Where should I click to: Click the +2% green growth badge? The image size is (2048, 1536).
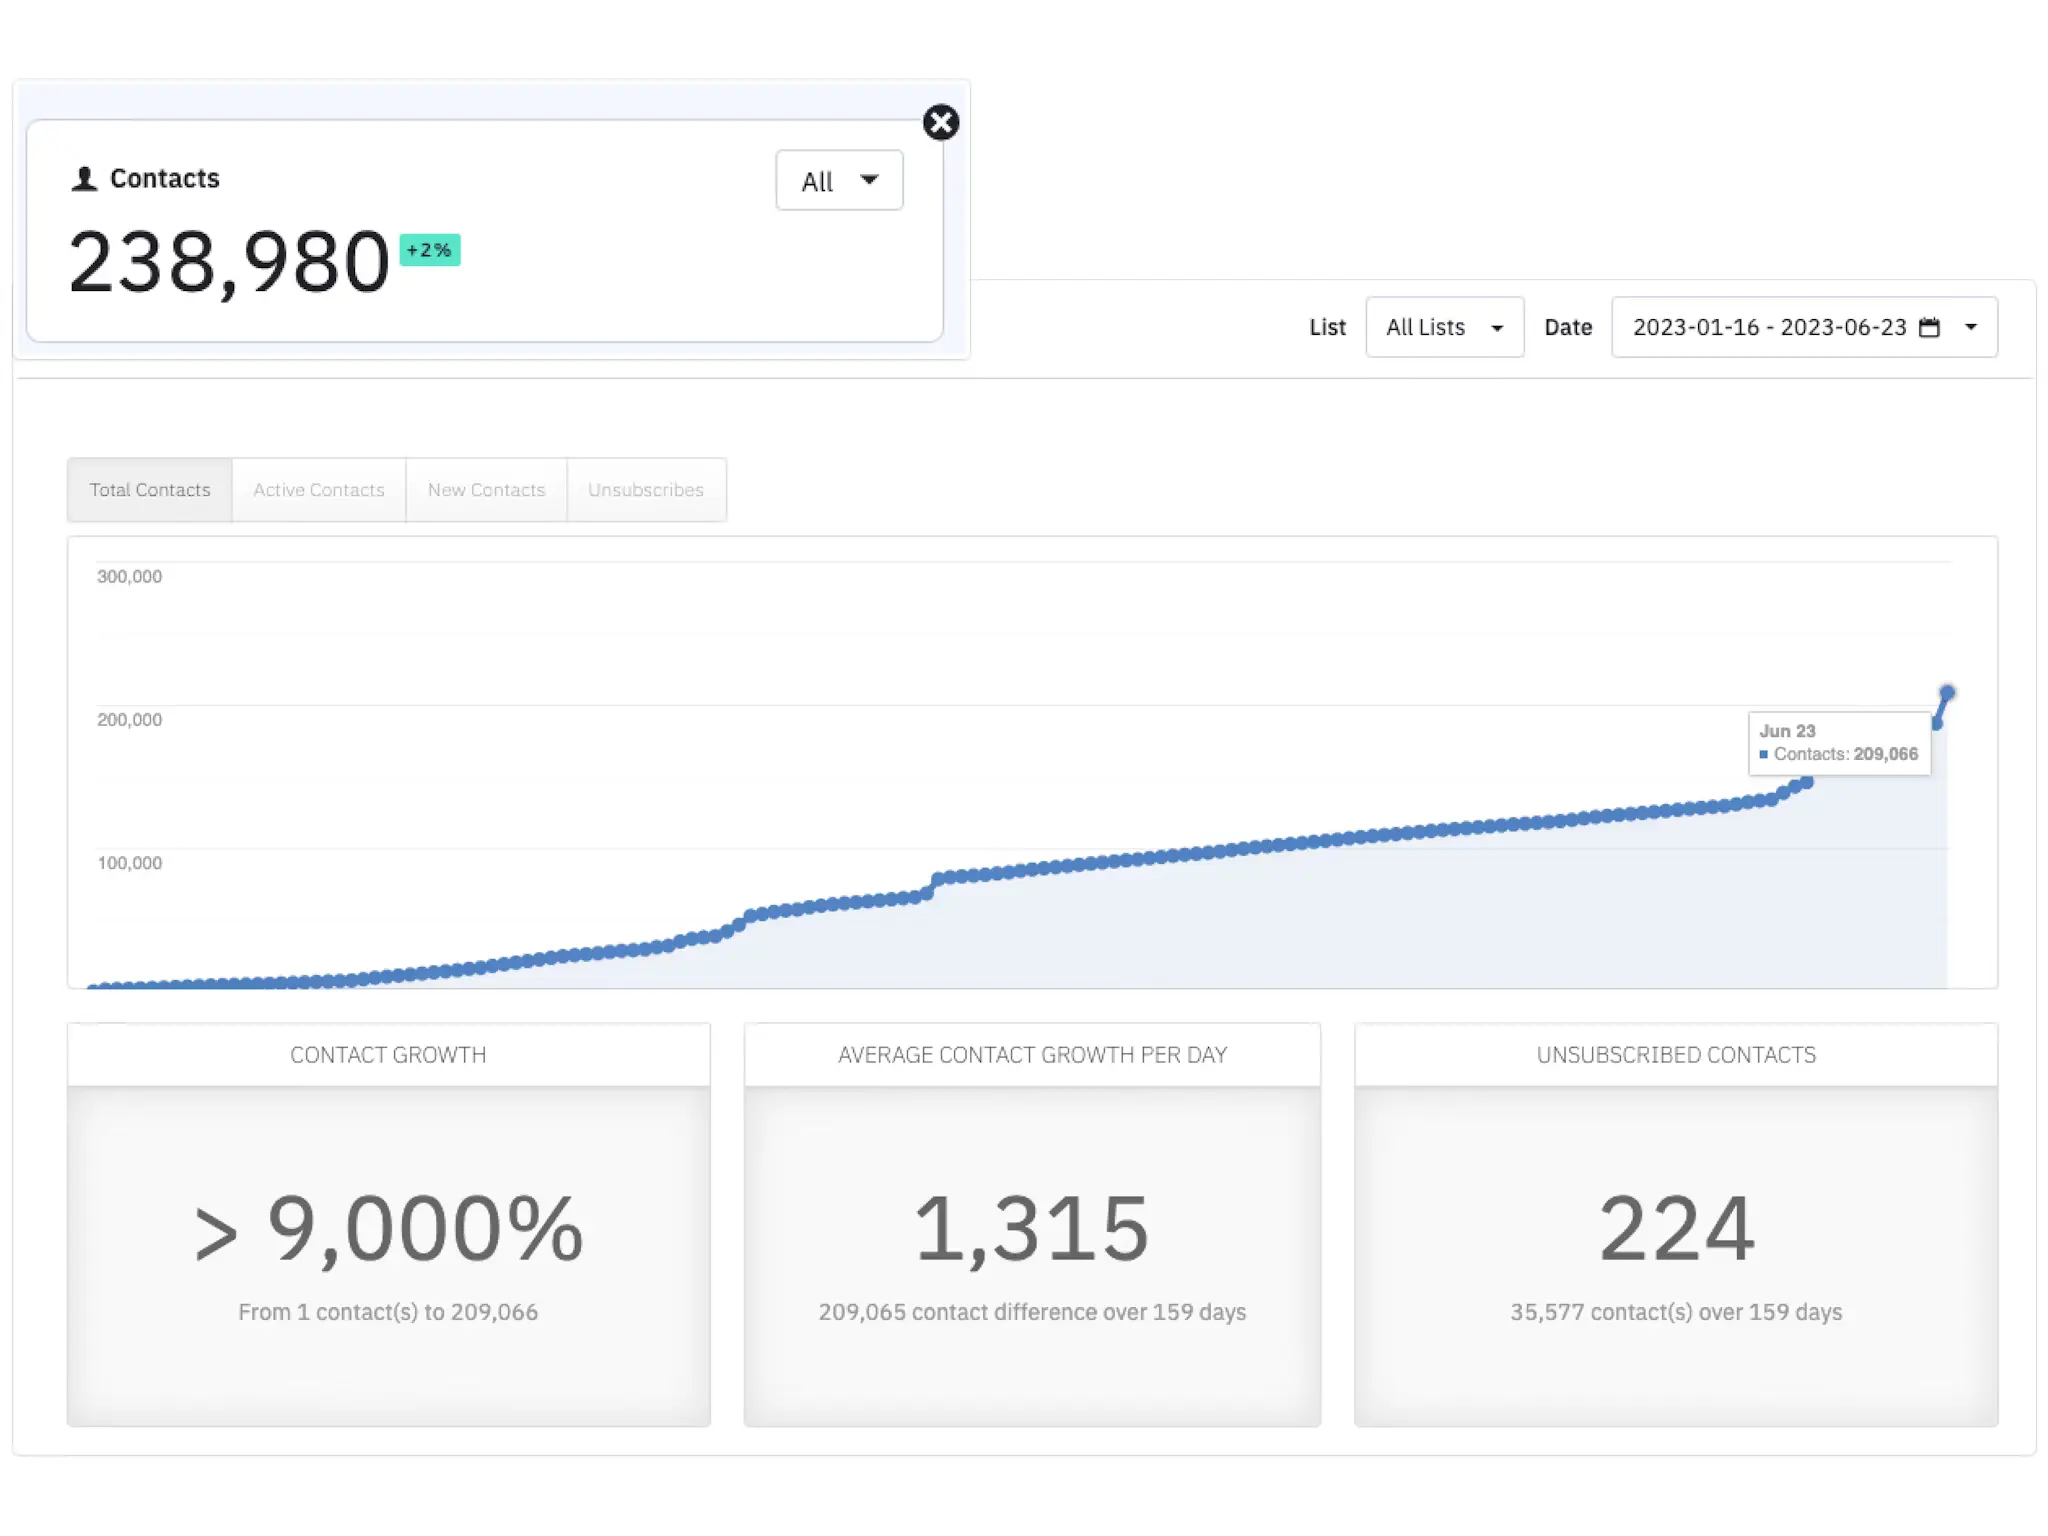429,250
